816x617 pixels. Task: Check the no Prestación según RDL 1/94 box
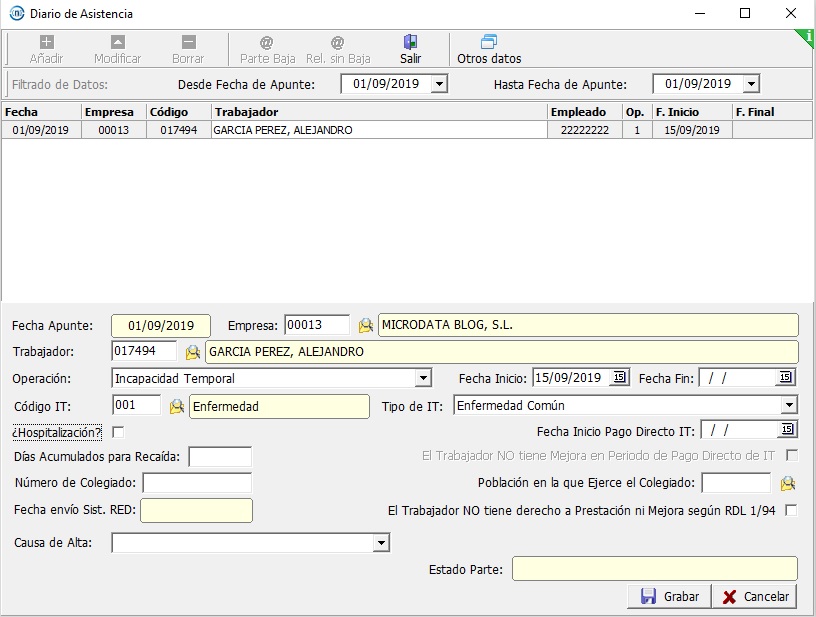click(x=791, y=511)
